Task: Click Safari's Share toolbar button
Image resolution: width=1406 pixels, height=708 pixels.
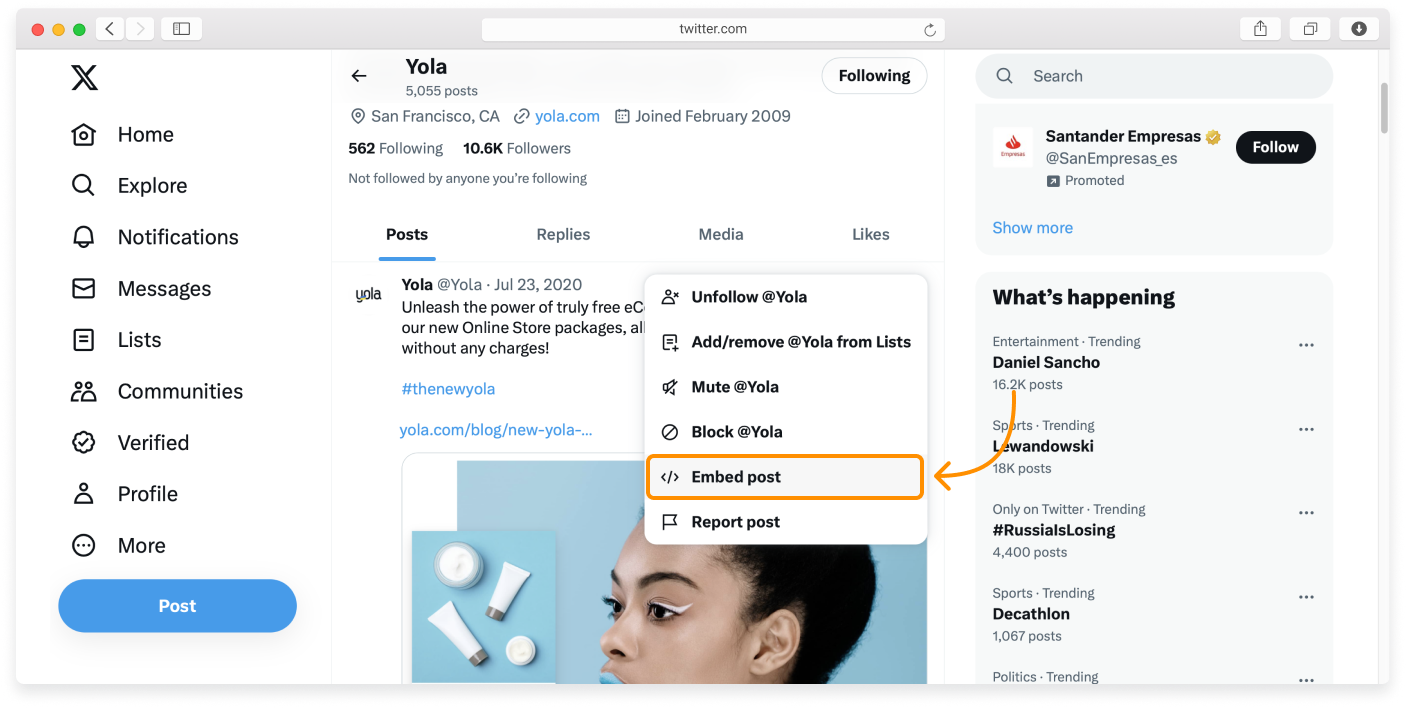Action: 1260,29
